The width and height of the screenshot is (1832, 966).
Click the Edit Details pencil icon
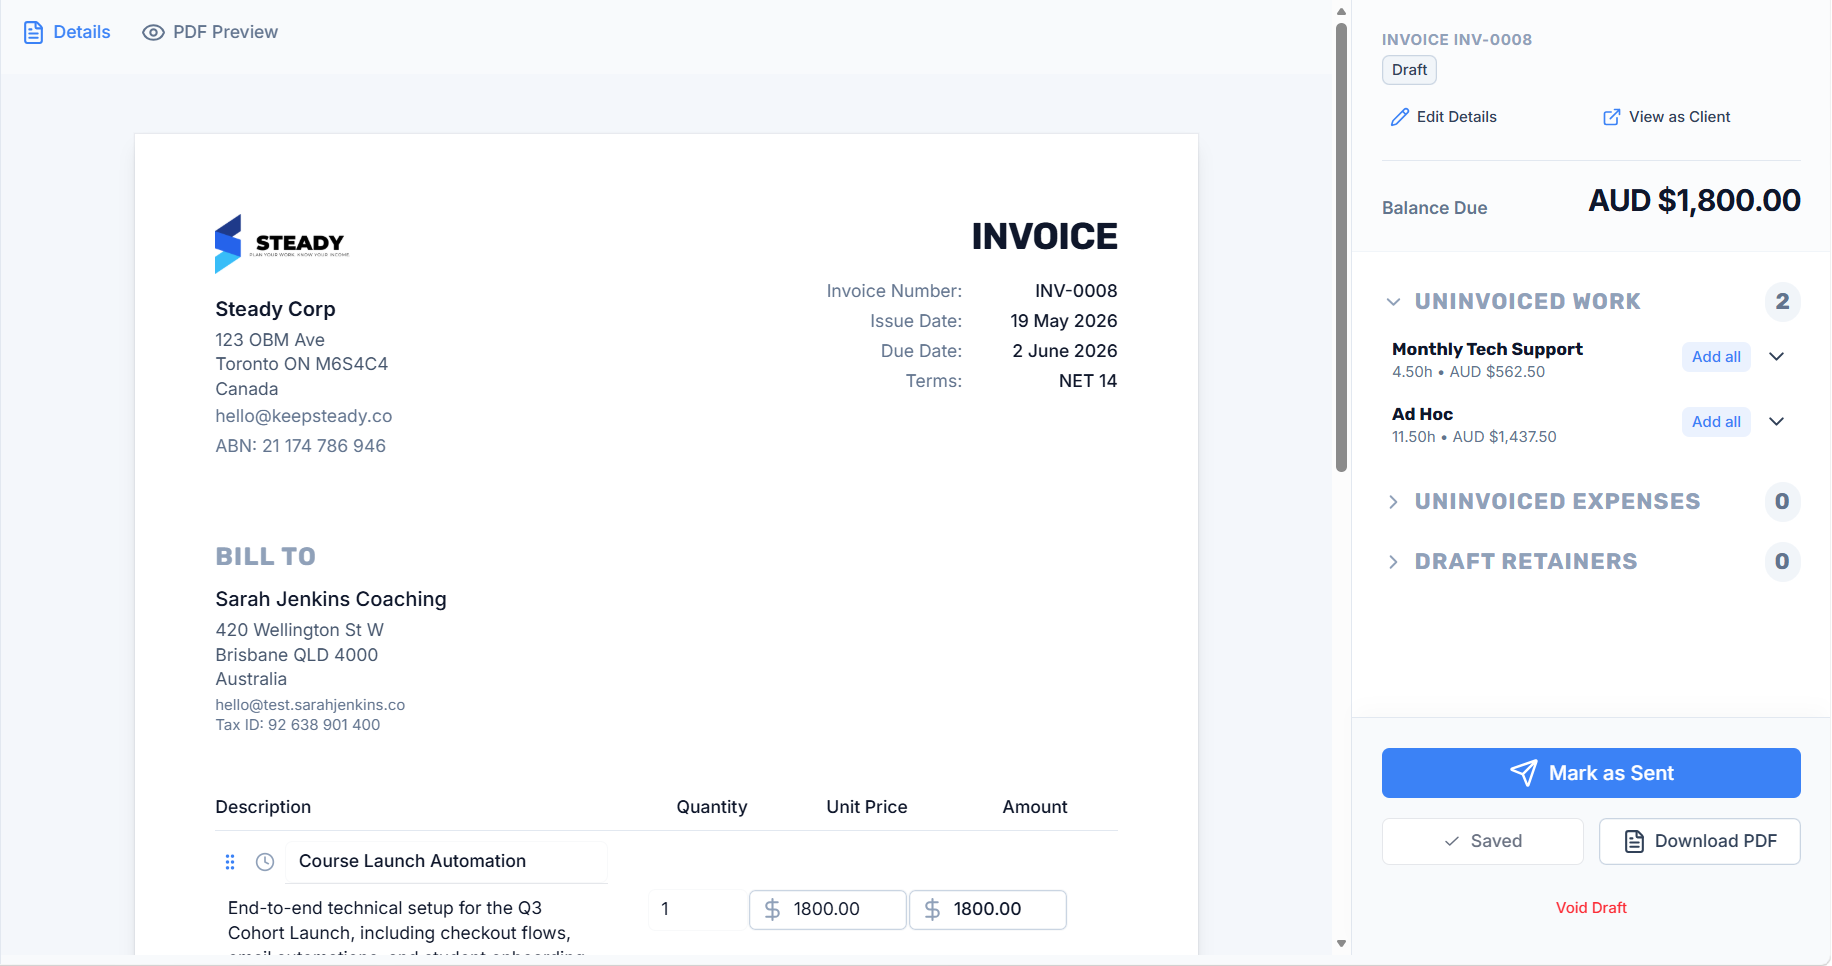tap(1399, 117)
